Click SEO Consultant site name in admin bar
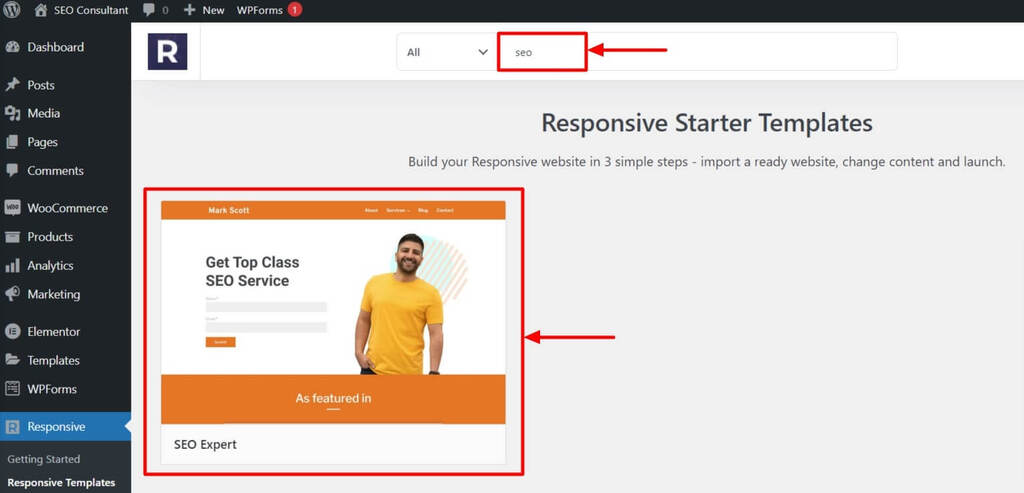Viewport: 1024px width, 493px height. [91, 10]
